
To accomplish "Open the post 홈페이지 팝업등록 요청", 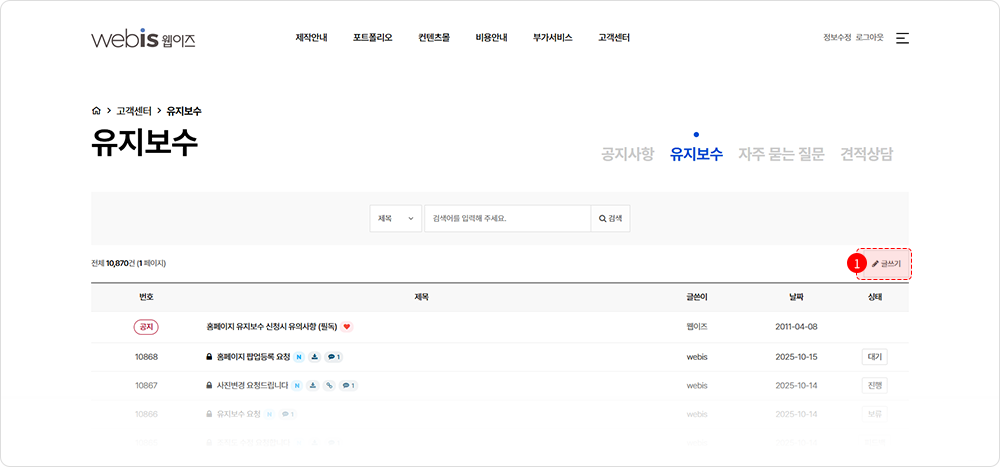I will coord(253,357).
